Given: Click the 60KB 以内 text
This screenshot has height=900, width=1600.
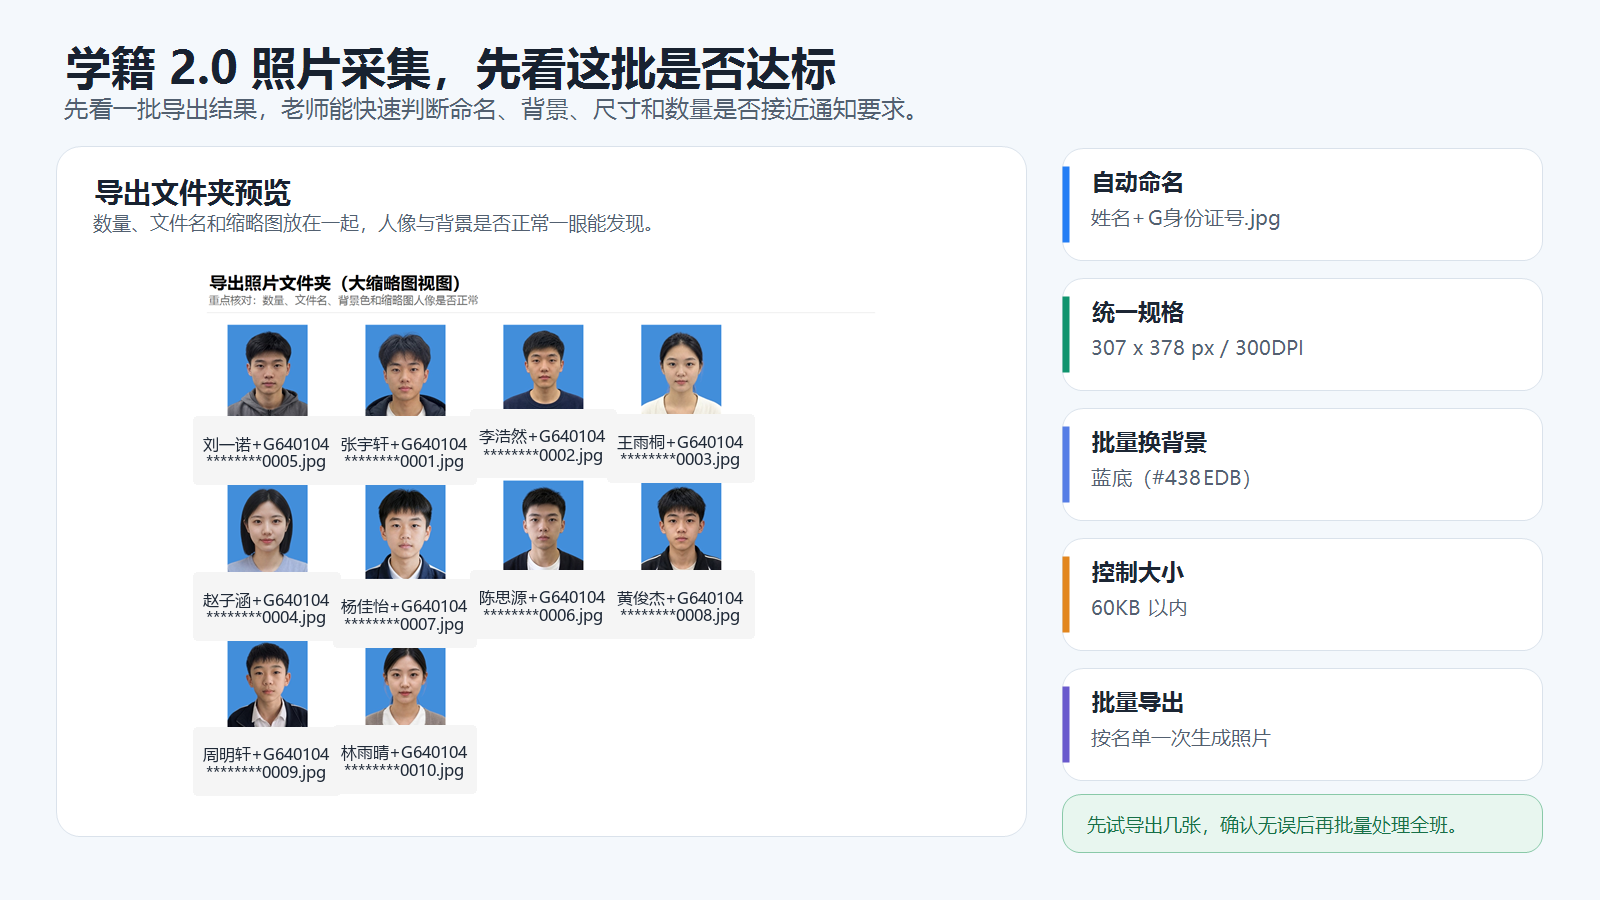Looking at the screenshot, I should [x=1139, y=608].
